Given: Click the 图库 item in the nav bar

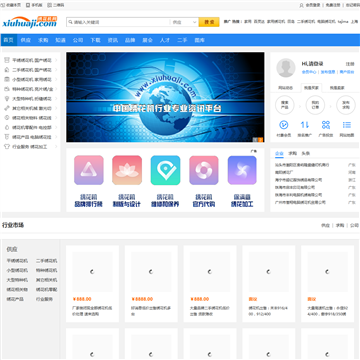Looking at the screenshot, I should tap(199, 40).
